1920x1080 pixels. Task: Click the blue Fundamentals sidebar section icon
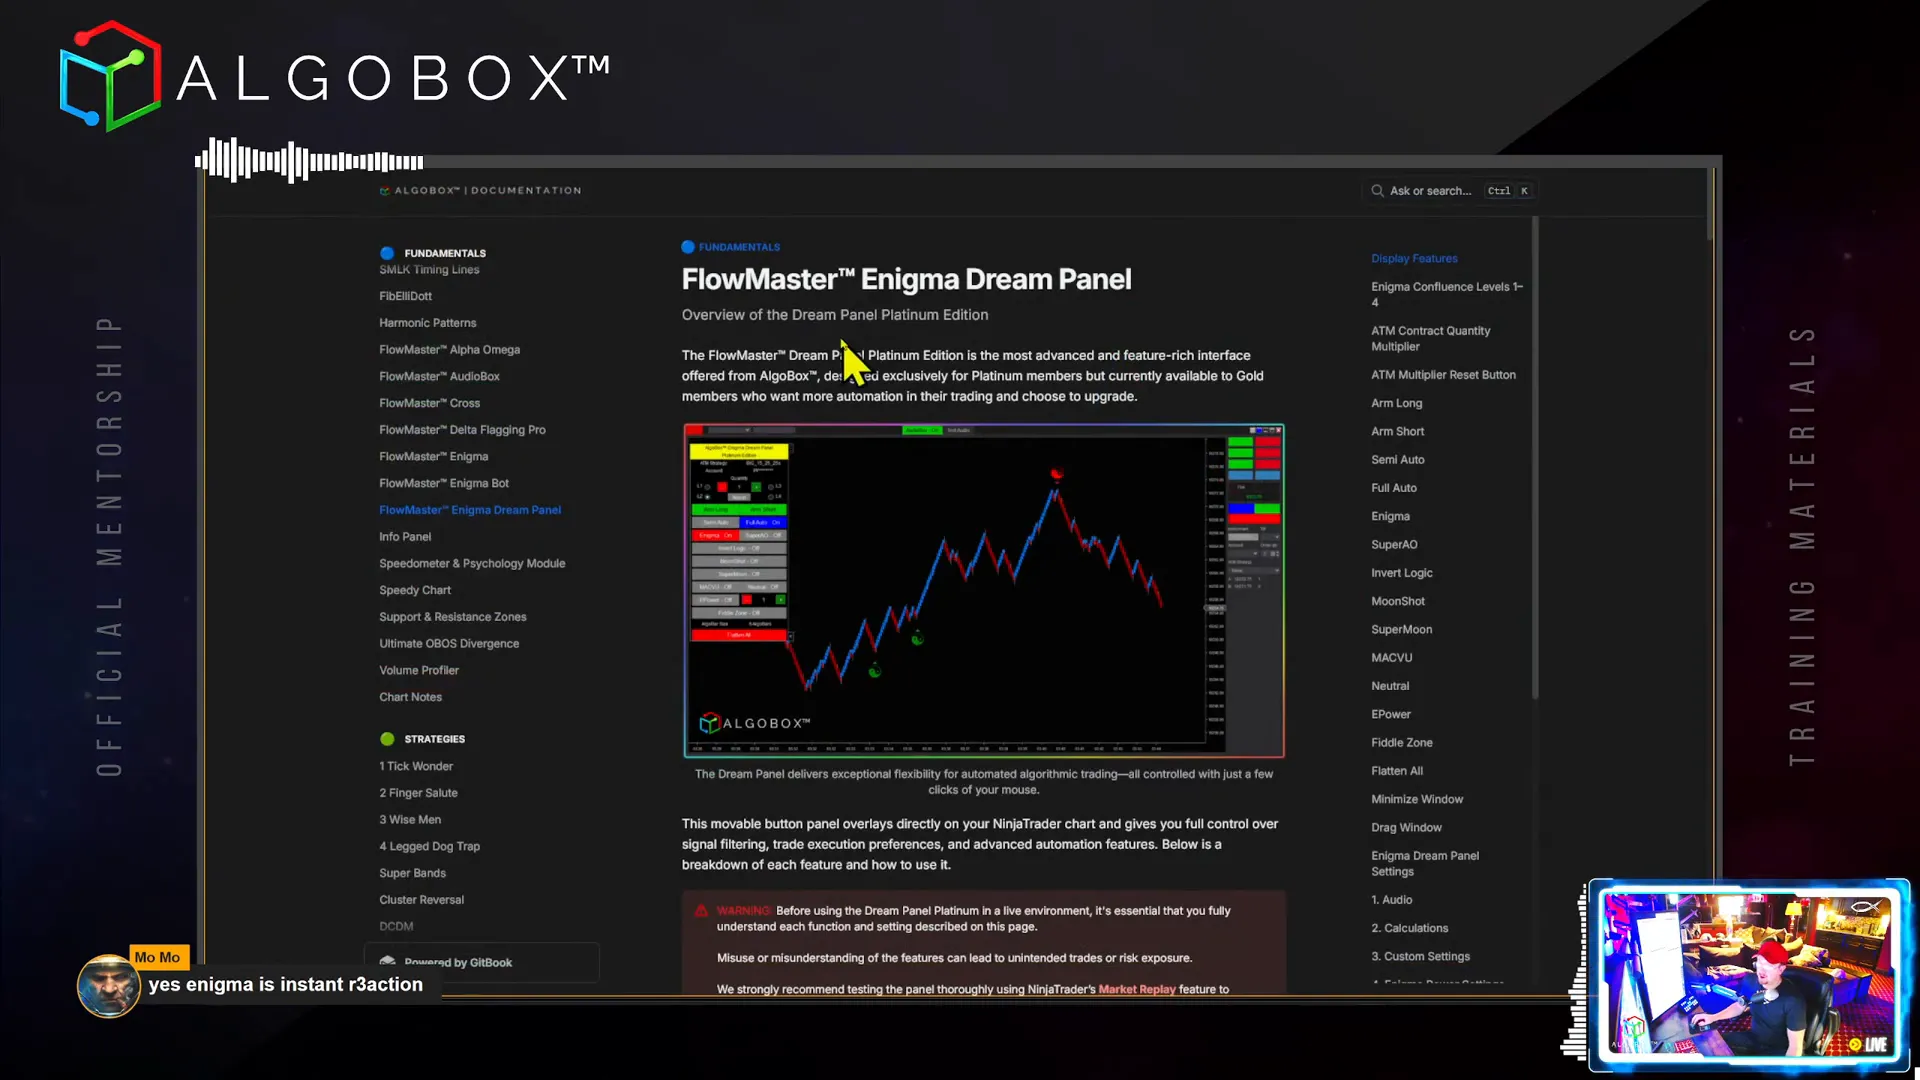(x=387, y=253)
